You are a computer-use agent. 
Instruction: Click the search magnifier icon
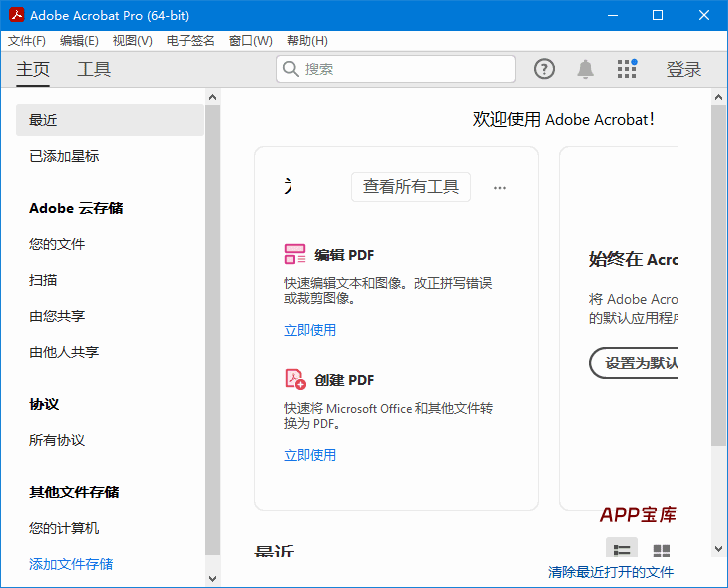pyautogui.click(x=291, y=69)
